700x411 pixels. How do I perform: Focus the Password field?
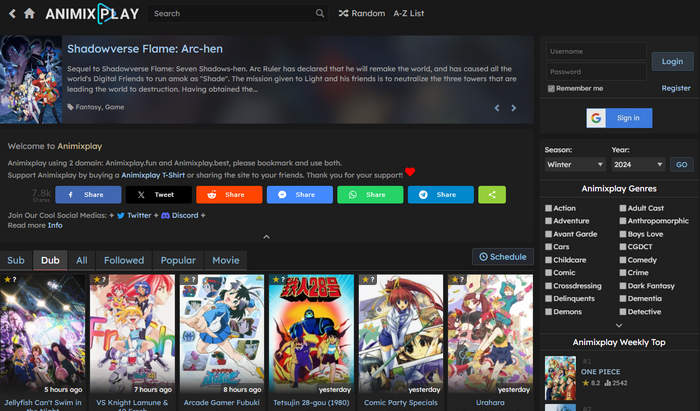596,71
